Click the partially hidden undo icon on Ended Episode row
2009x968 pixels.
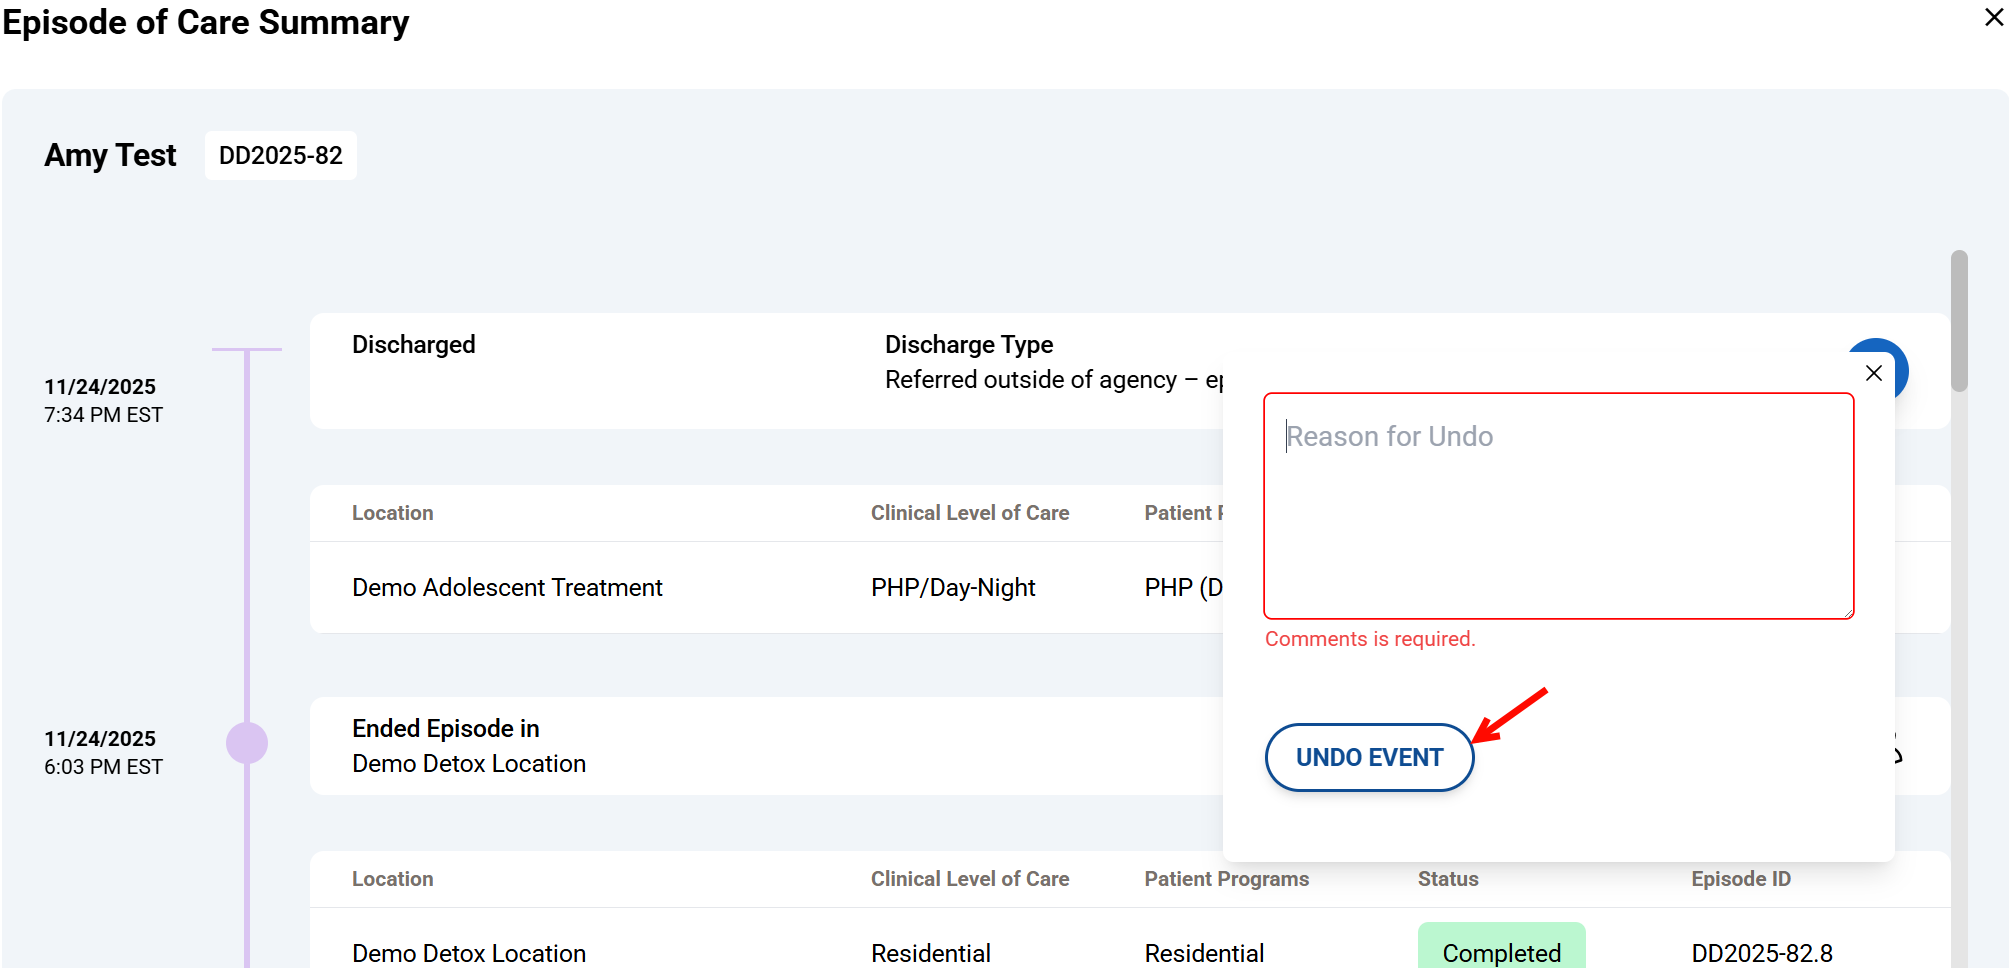click(1897, 752)
